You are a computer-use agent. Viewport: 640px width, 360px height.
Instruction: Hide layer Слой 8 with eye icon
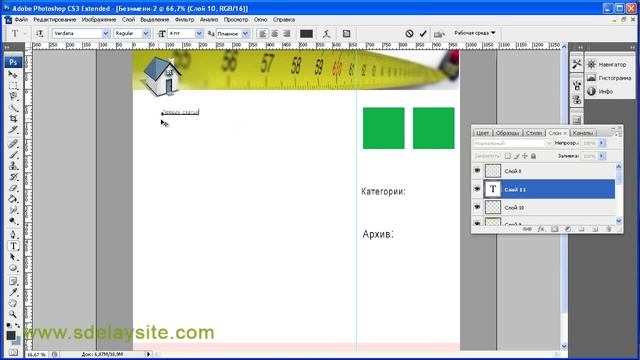pyautogui.click(x=477, y=171)
